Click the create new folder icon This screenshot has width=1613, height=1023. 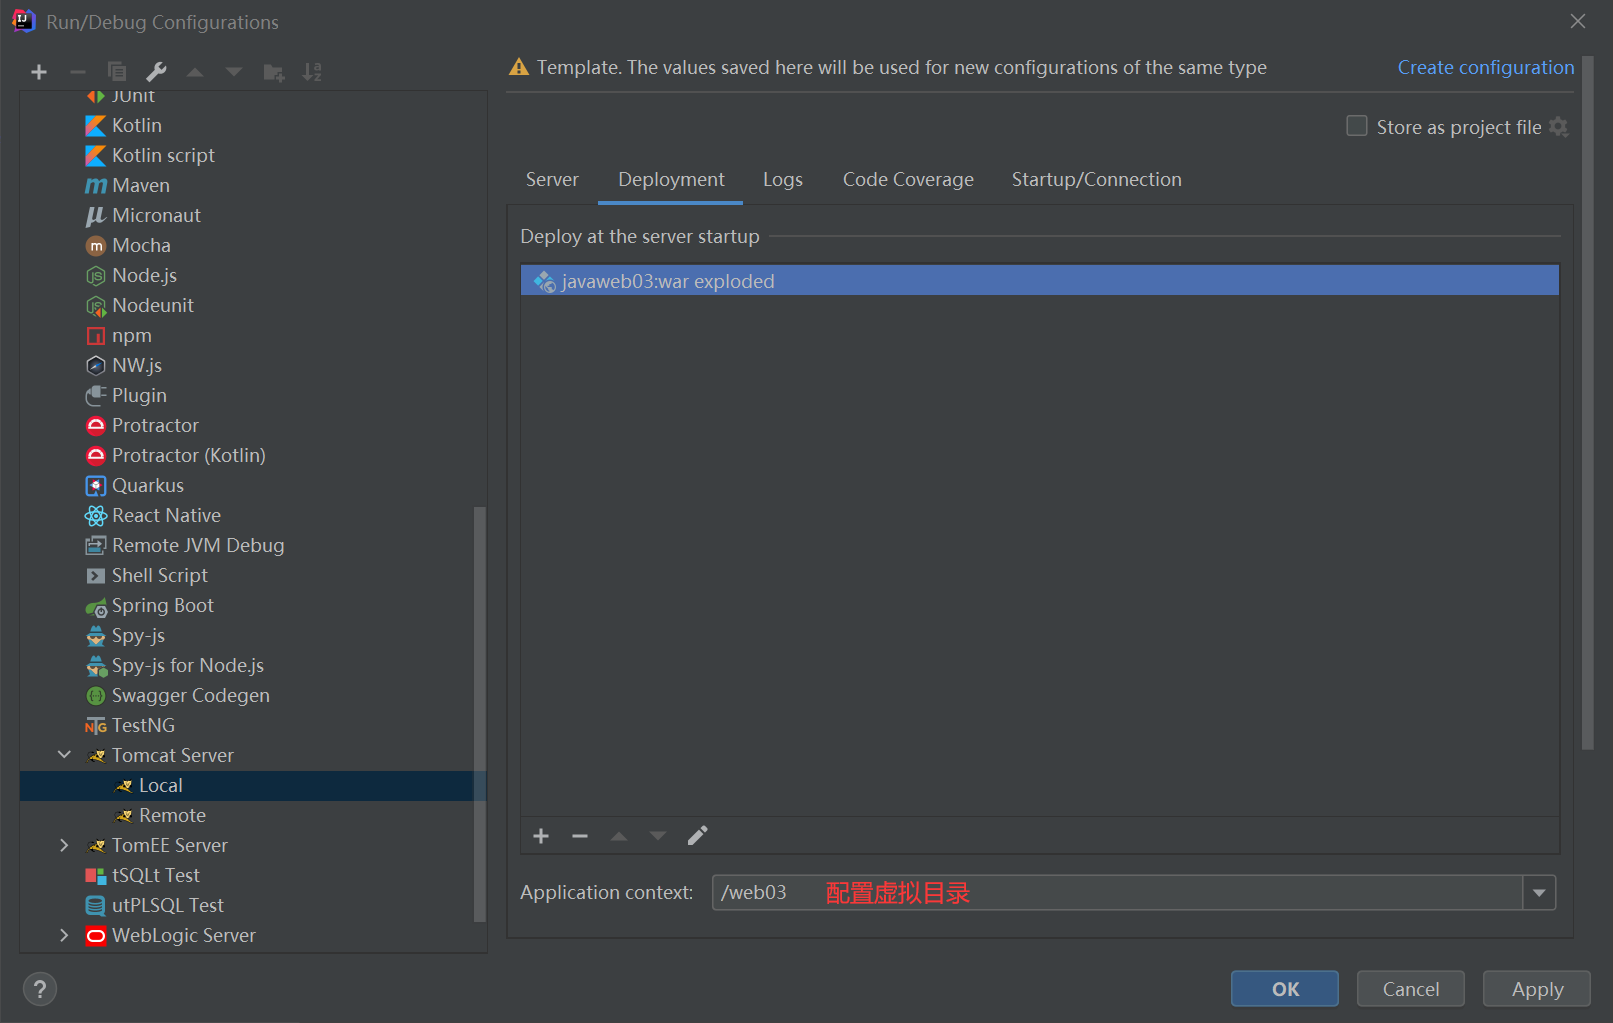(273, 72)
